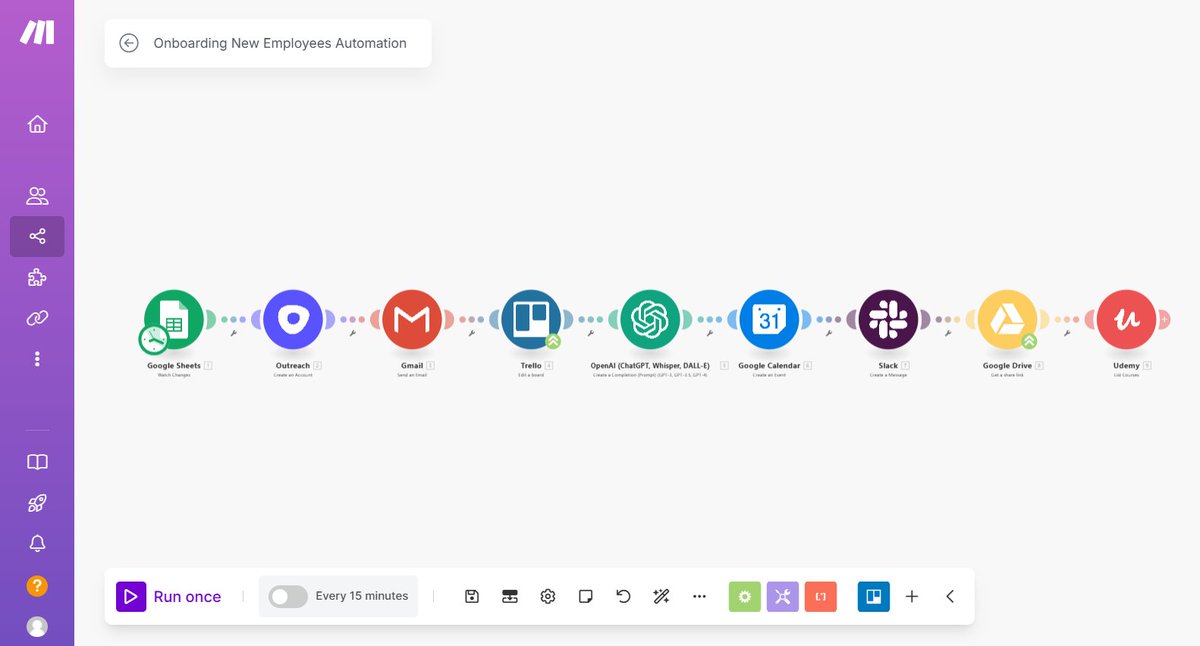Screen dimensions: 1200x646
Task: Add a note using the note icon
Action: click(585, 596)
